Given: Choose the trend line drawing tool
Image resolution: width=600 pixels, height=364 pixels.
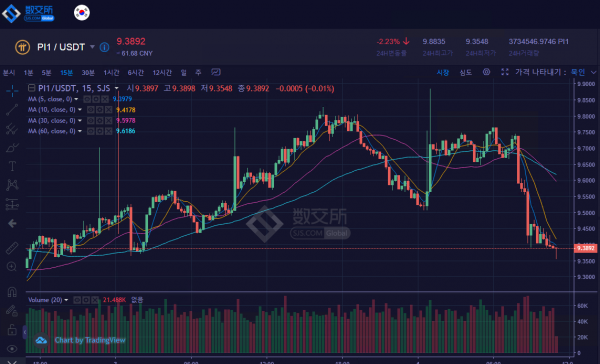Looking at the screenshot, I should 12,109.
